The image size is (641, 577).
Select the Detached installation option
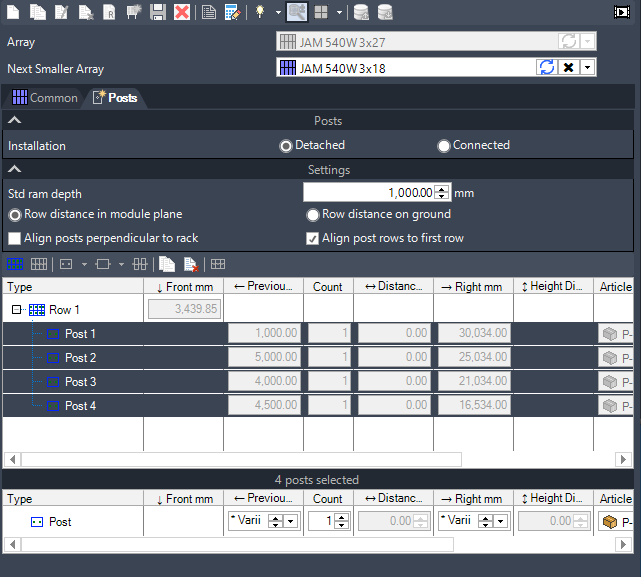point(312,145)
